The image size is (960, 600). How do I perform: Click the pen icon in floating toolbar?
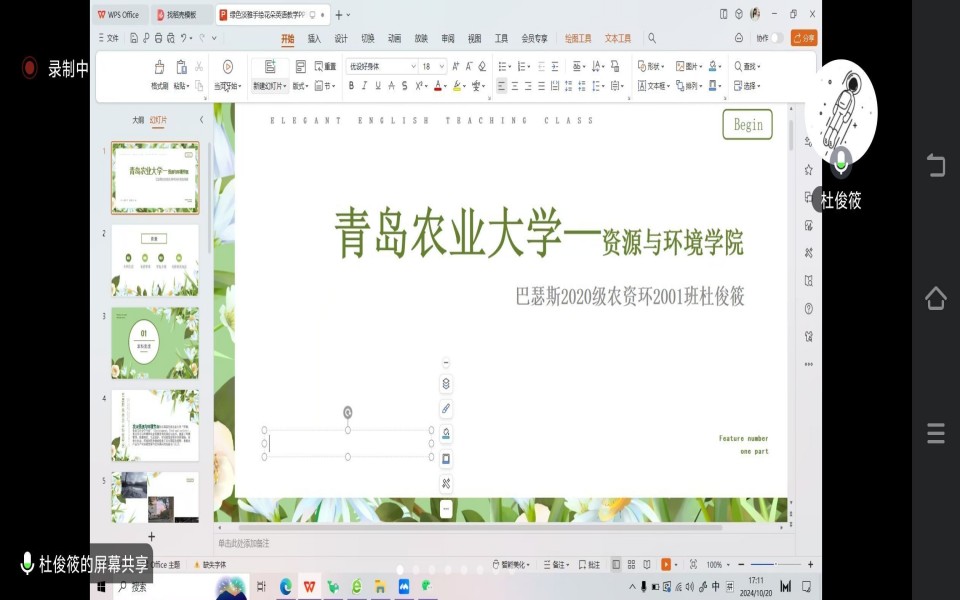[x=446, y=409]
